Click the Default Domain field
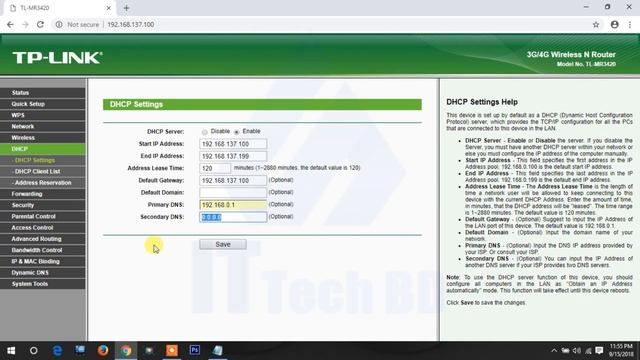 (x=233, y=193)
